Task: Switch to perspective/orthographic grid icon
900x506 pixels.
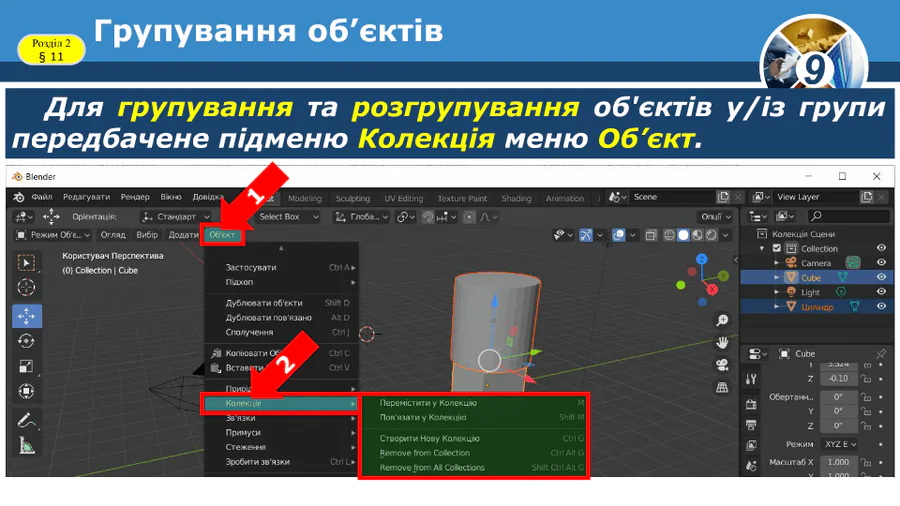Action: [722, 388]
